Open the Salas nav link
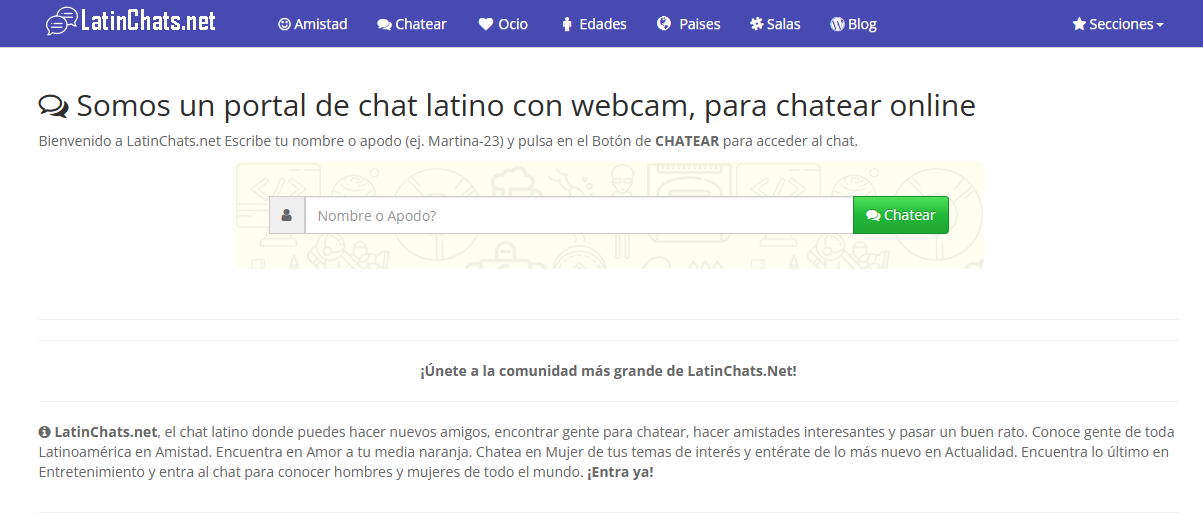Screen dimensions: 1203x515 pyautogui.click(x=775, y=24)
